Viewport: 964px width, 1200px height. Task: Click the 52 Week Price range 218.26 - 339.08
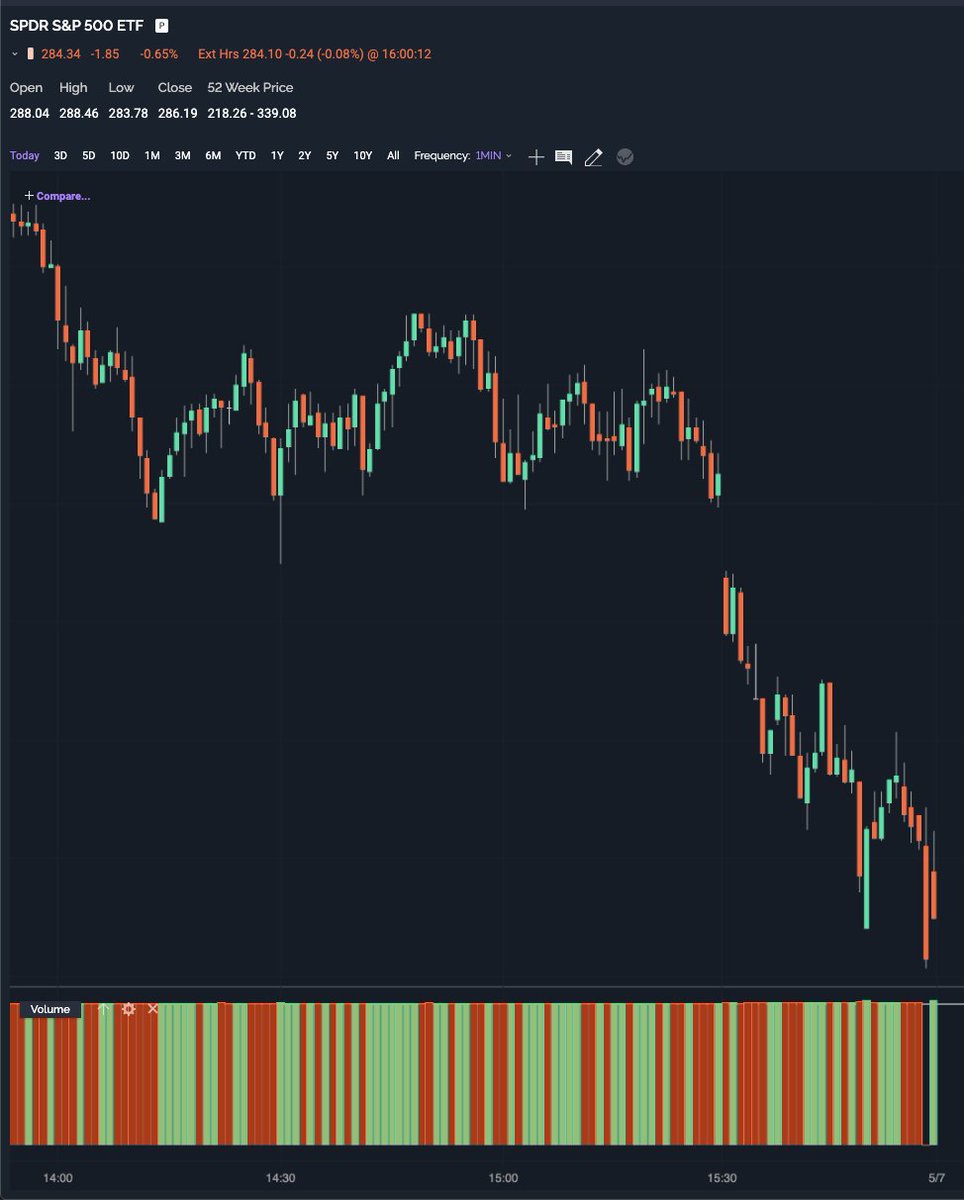[x=252, y=114]
